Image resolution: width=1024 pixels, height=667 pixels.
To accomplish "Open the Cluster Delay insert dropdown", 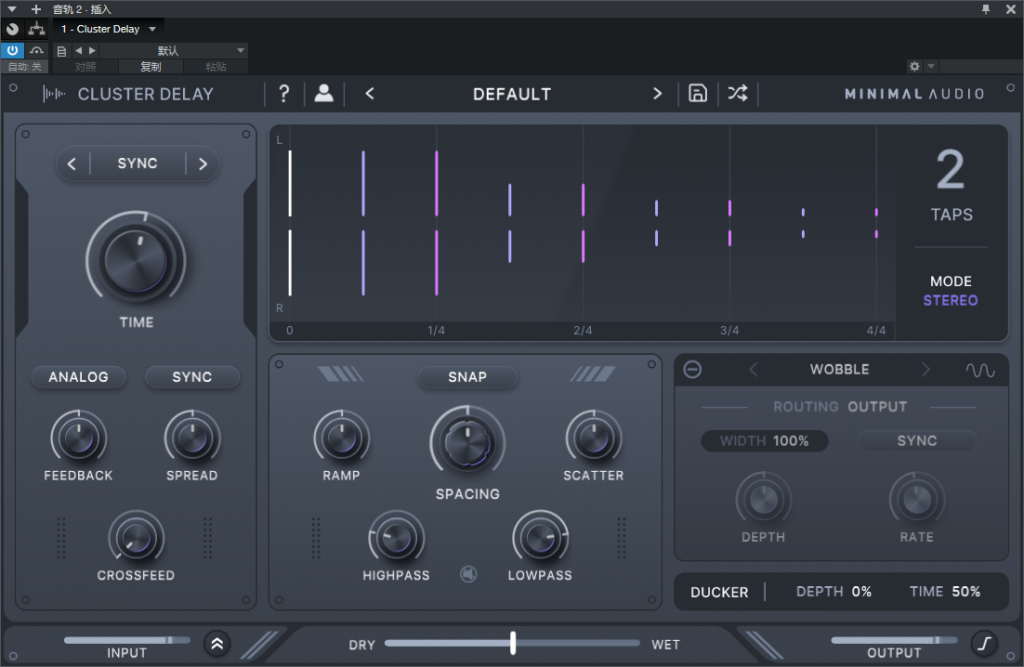I will tap(108, 29).
